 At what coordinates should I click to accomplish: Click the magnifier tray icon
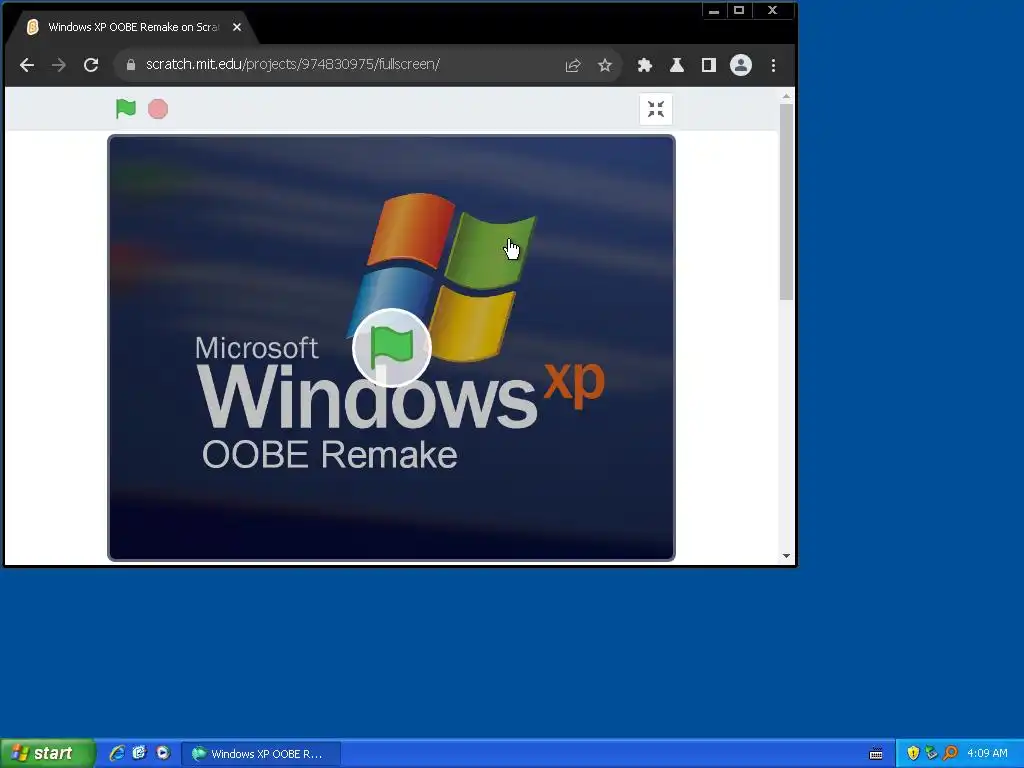click(x=950, y=753)
